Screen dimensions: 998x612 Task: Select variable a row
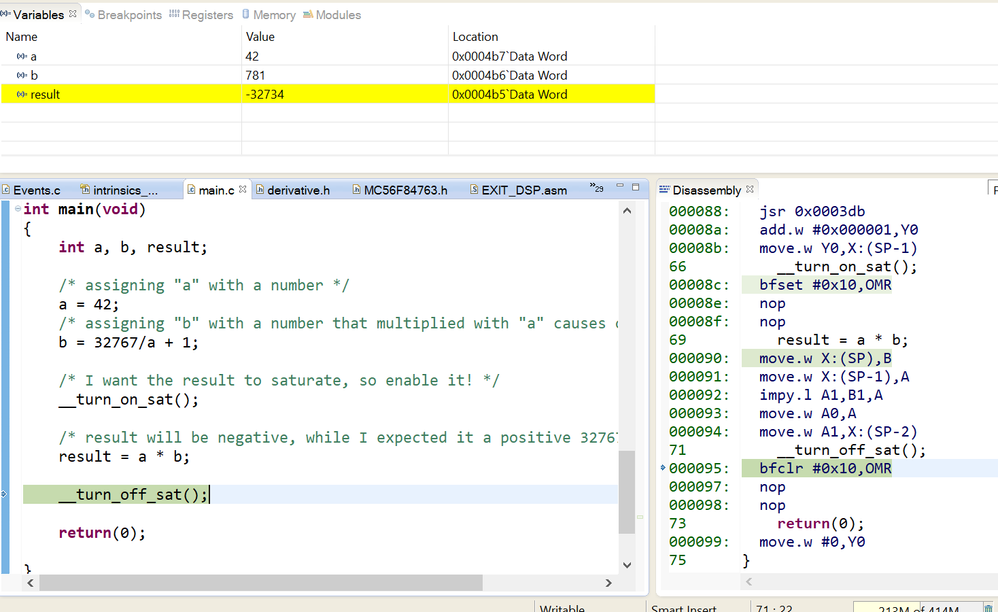coord(327,56)
